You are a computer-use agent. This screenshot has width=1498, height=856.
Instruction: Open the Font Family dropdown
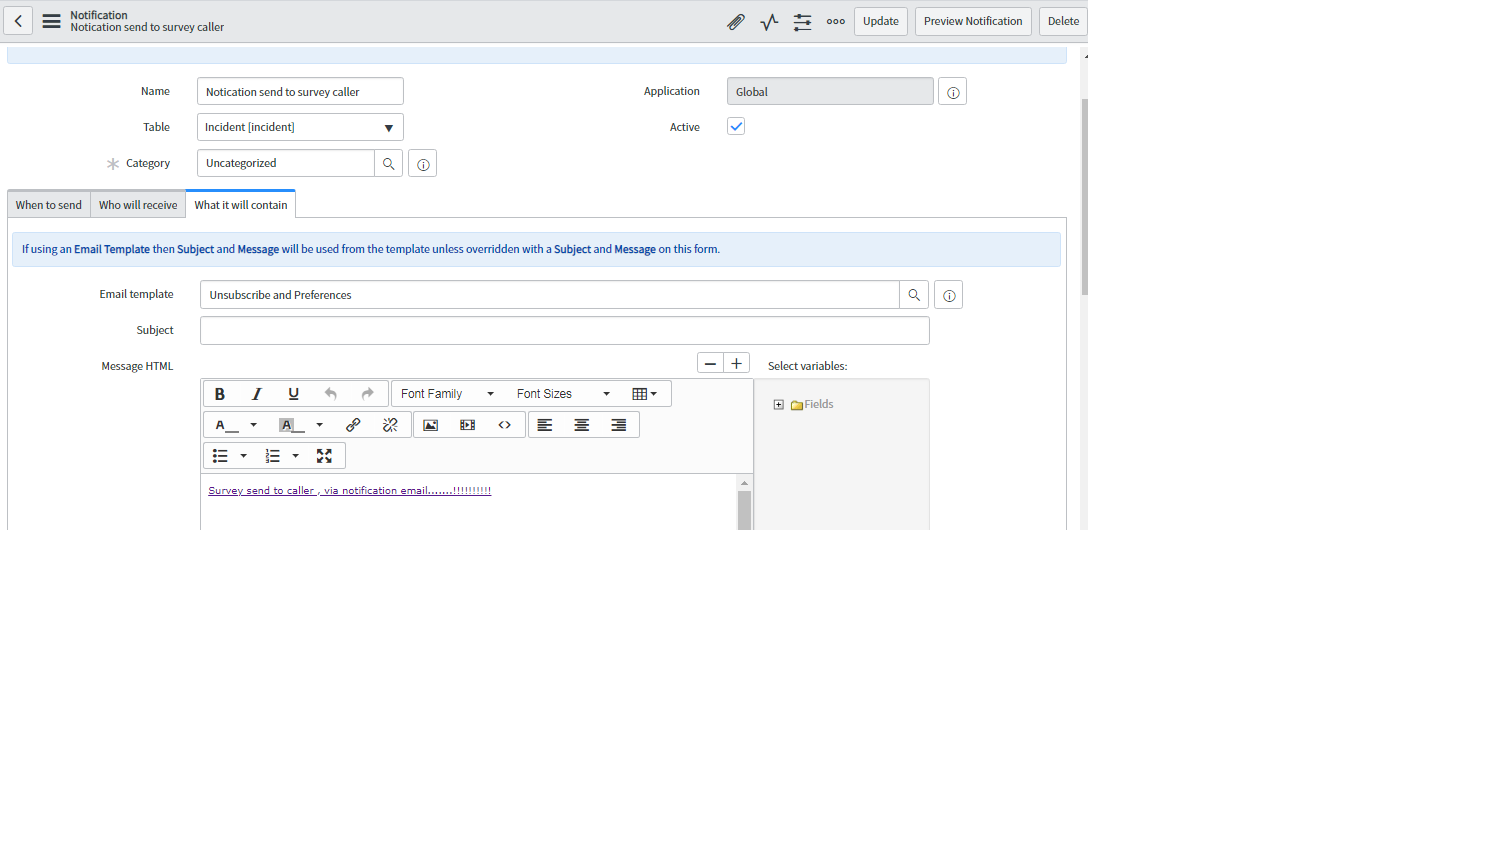(x=447, y=394)
